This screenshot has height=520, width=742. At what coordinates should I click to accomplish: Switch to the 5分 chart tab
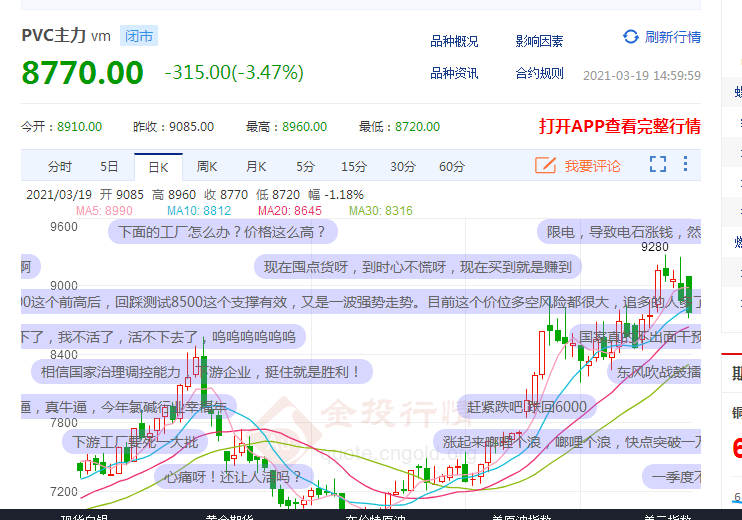point(305,167)
